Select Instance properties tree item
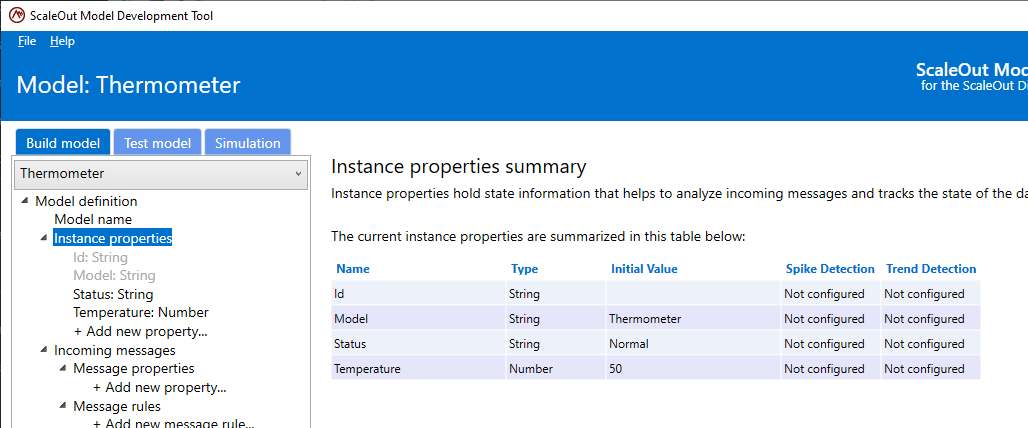Image resolution: width=1028 pixels, height=428 pixels. pos(113,239)
